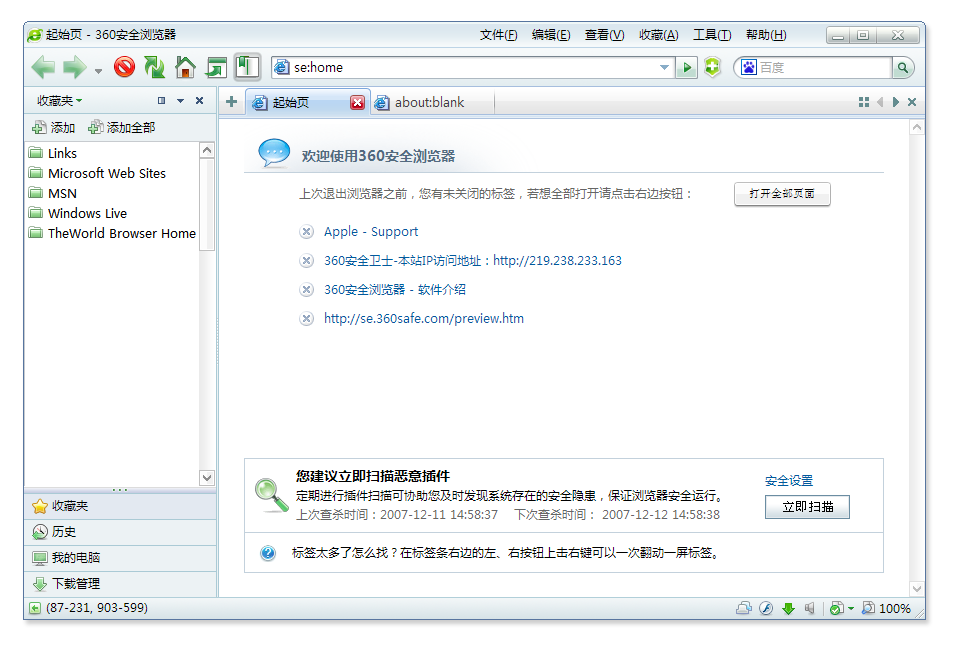The width and height of the screenshot is (960, 650).
Task: Click the tab bar scroll left arrow
Action: click(880, 102)
